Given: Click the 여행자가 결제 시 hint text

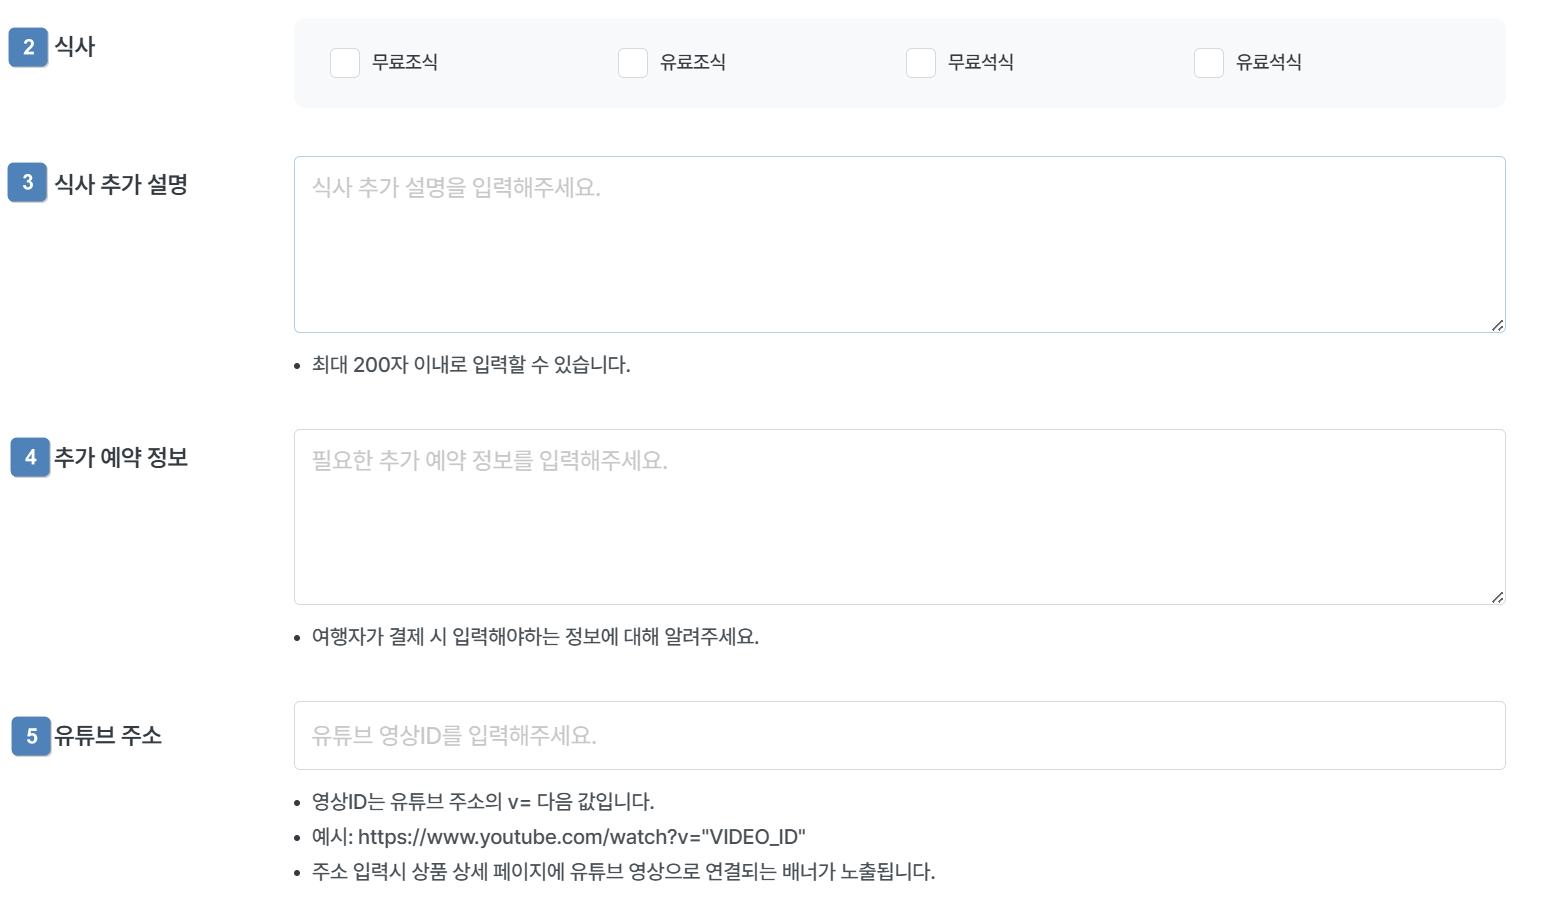Looking at the screenshot, I should [535, 637].
